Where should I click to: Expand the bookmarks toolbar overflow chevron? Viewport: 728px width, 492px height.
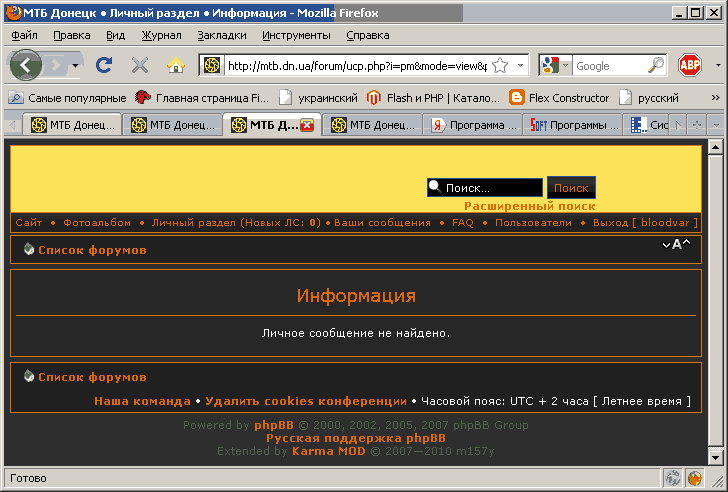(714, 98)
